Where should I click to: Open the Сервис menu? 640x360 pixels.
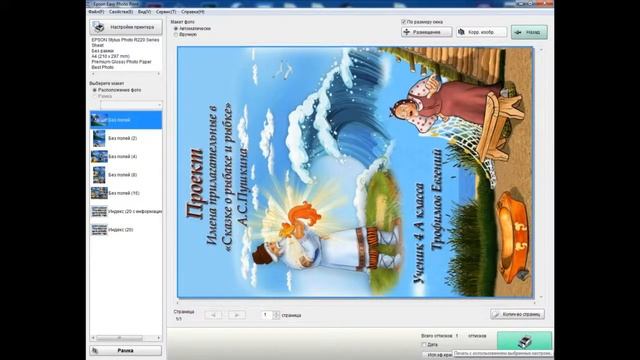(166, 12)
